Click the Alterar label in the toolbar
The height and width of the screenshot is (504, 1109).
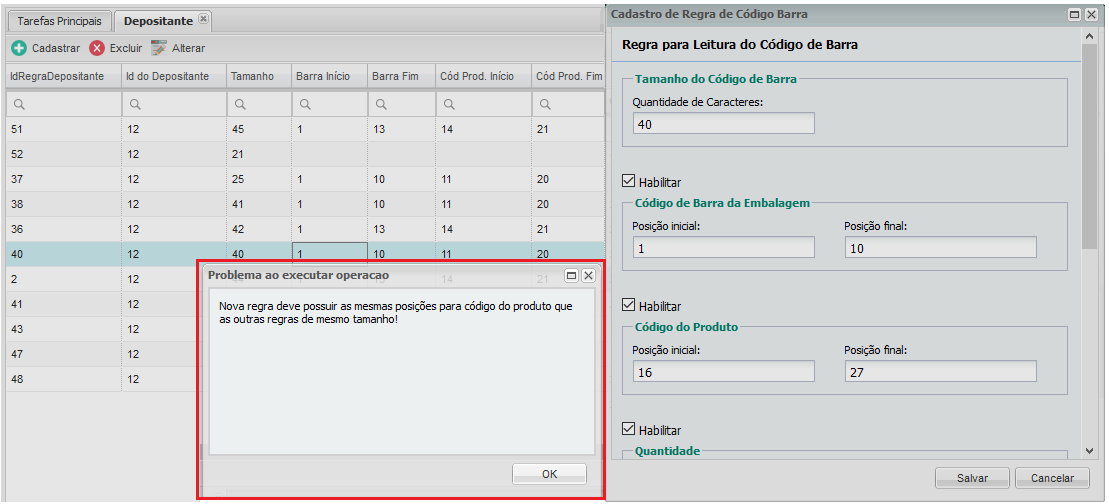tap(188, 48)
